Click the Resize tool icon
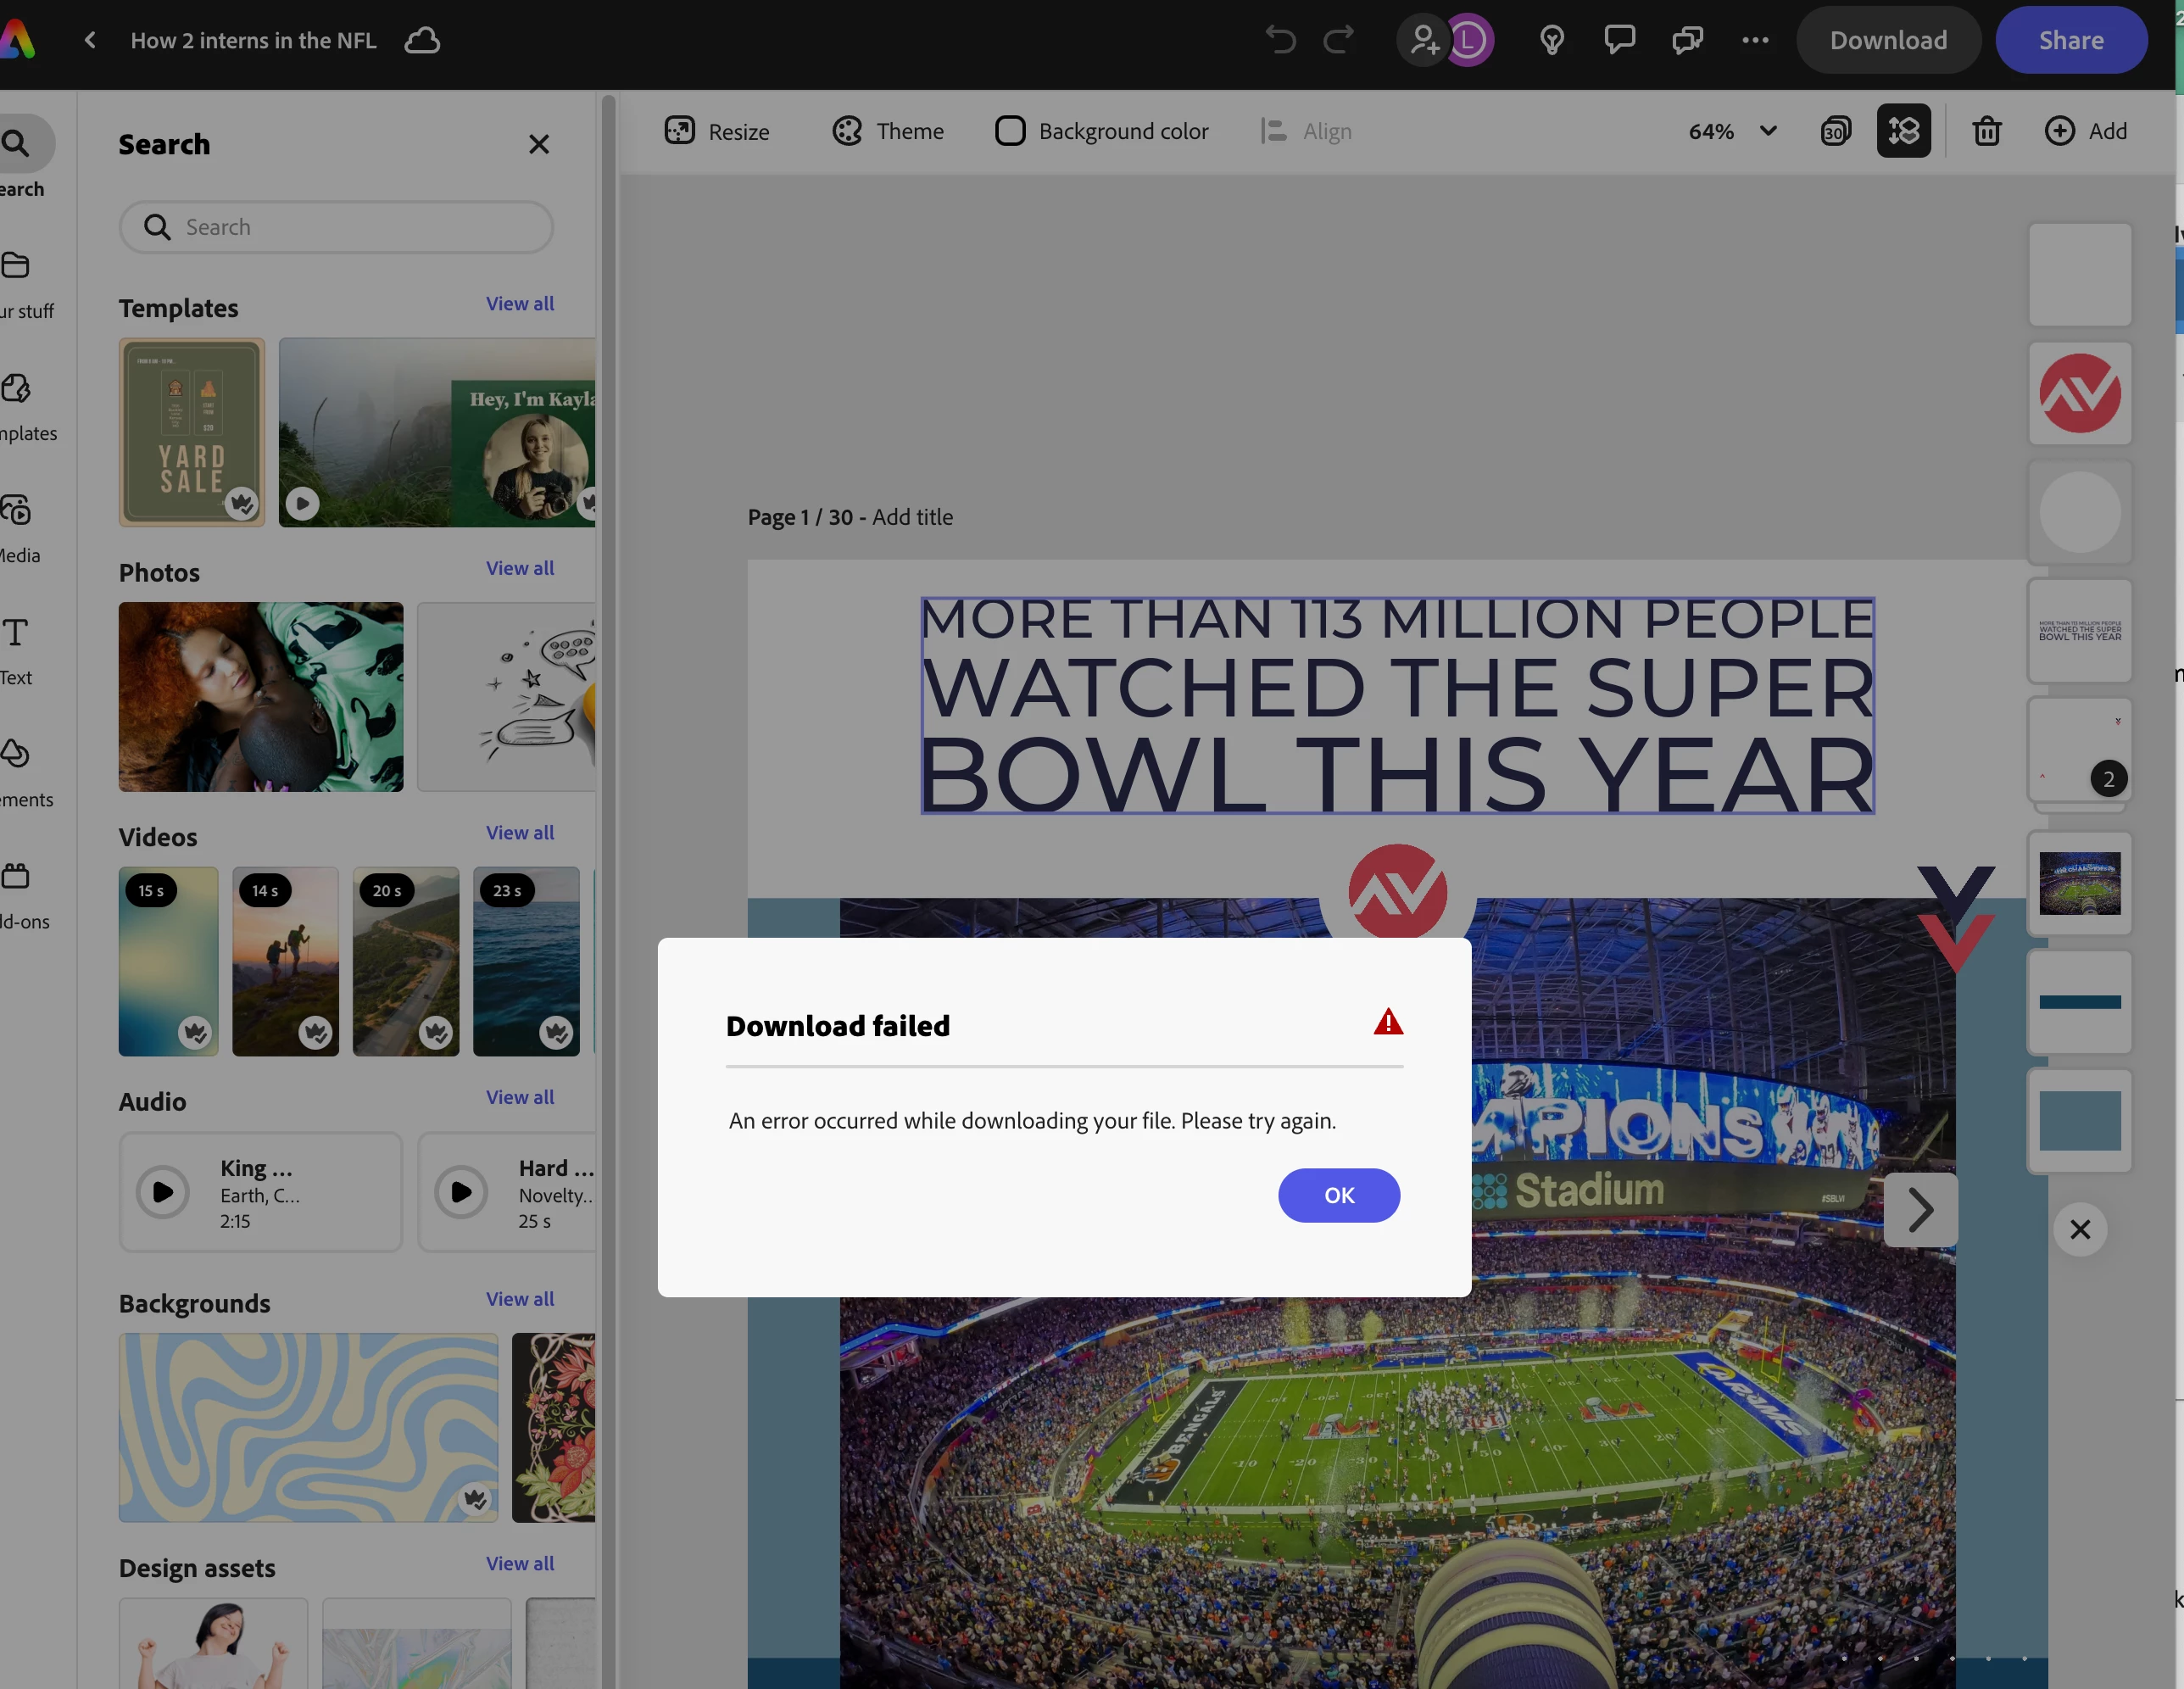Image resolution: width=2184 pixels, height=1689 pixels. pos(680,131)
